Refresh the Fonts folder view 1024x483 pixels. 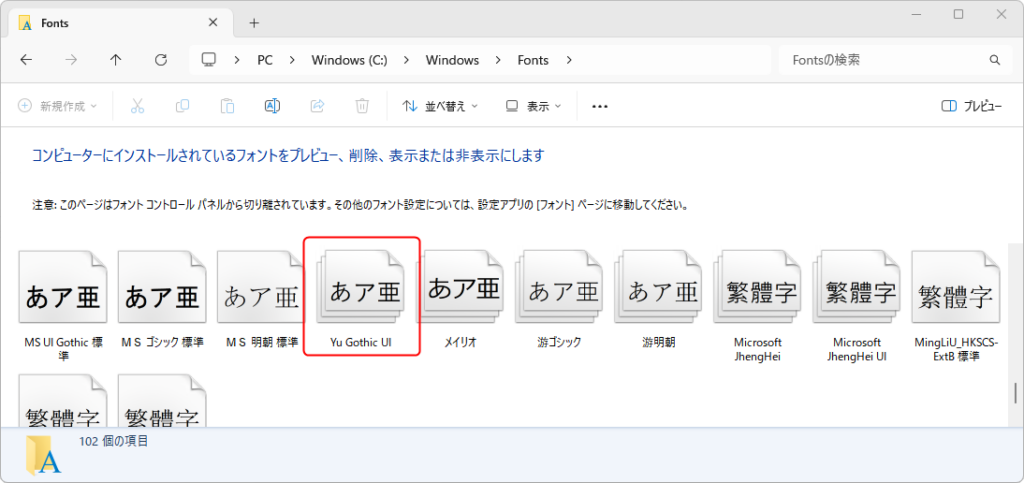click(161, 60)
